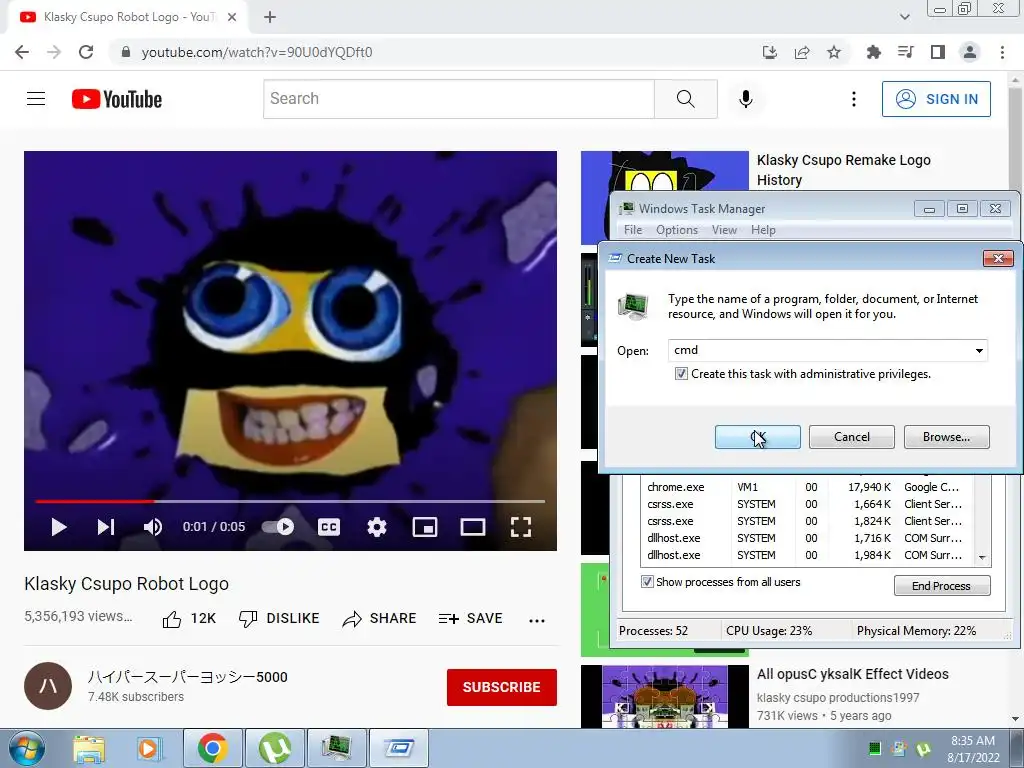Open the media control icon in Chrome toolbar
The image size is (1024, 768).
click(x=905, y=52)
